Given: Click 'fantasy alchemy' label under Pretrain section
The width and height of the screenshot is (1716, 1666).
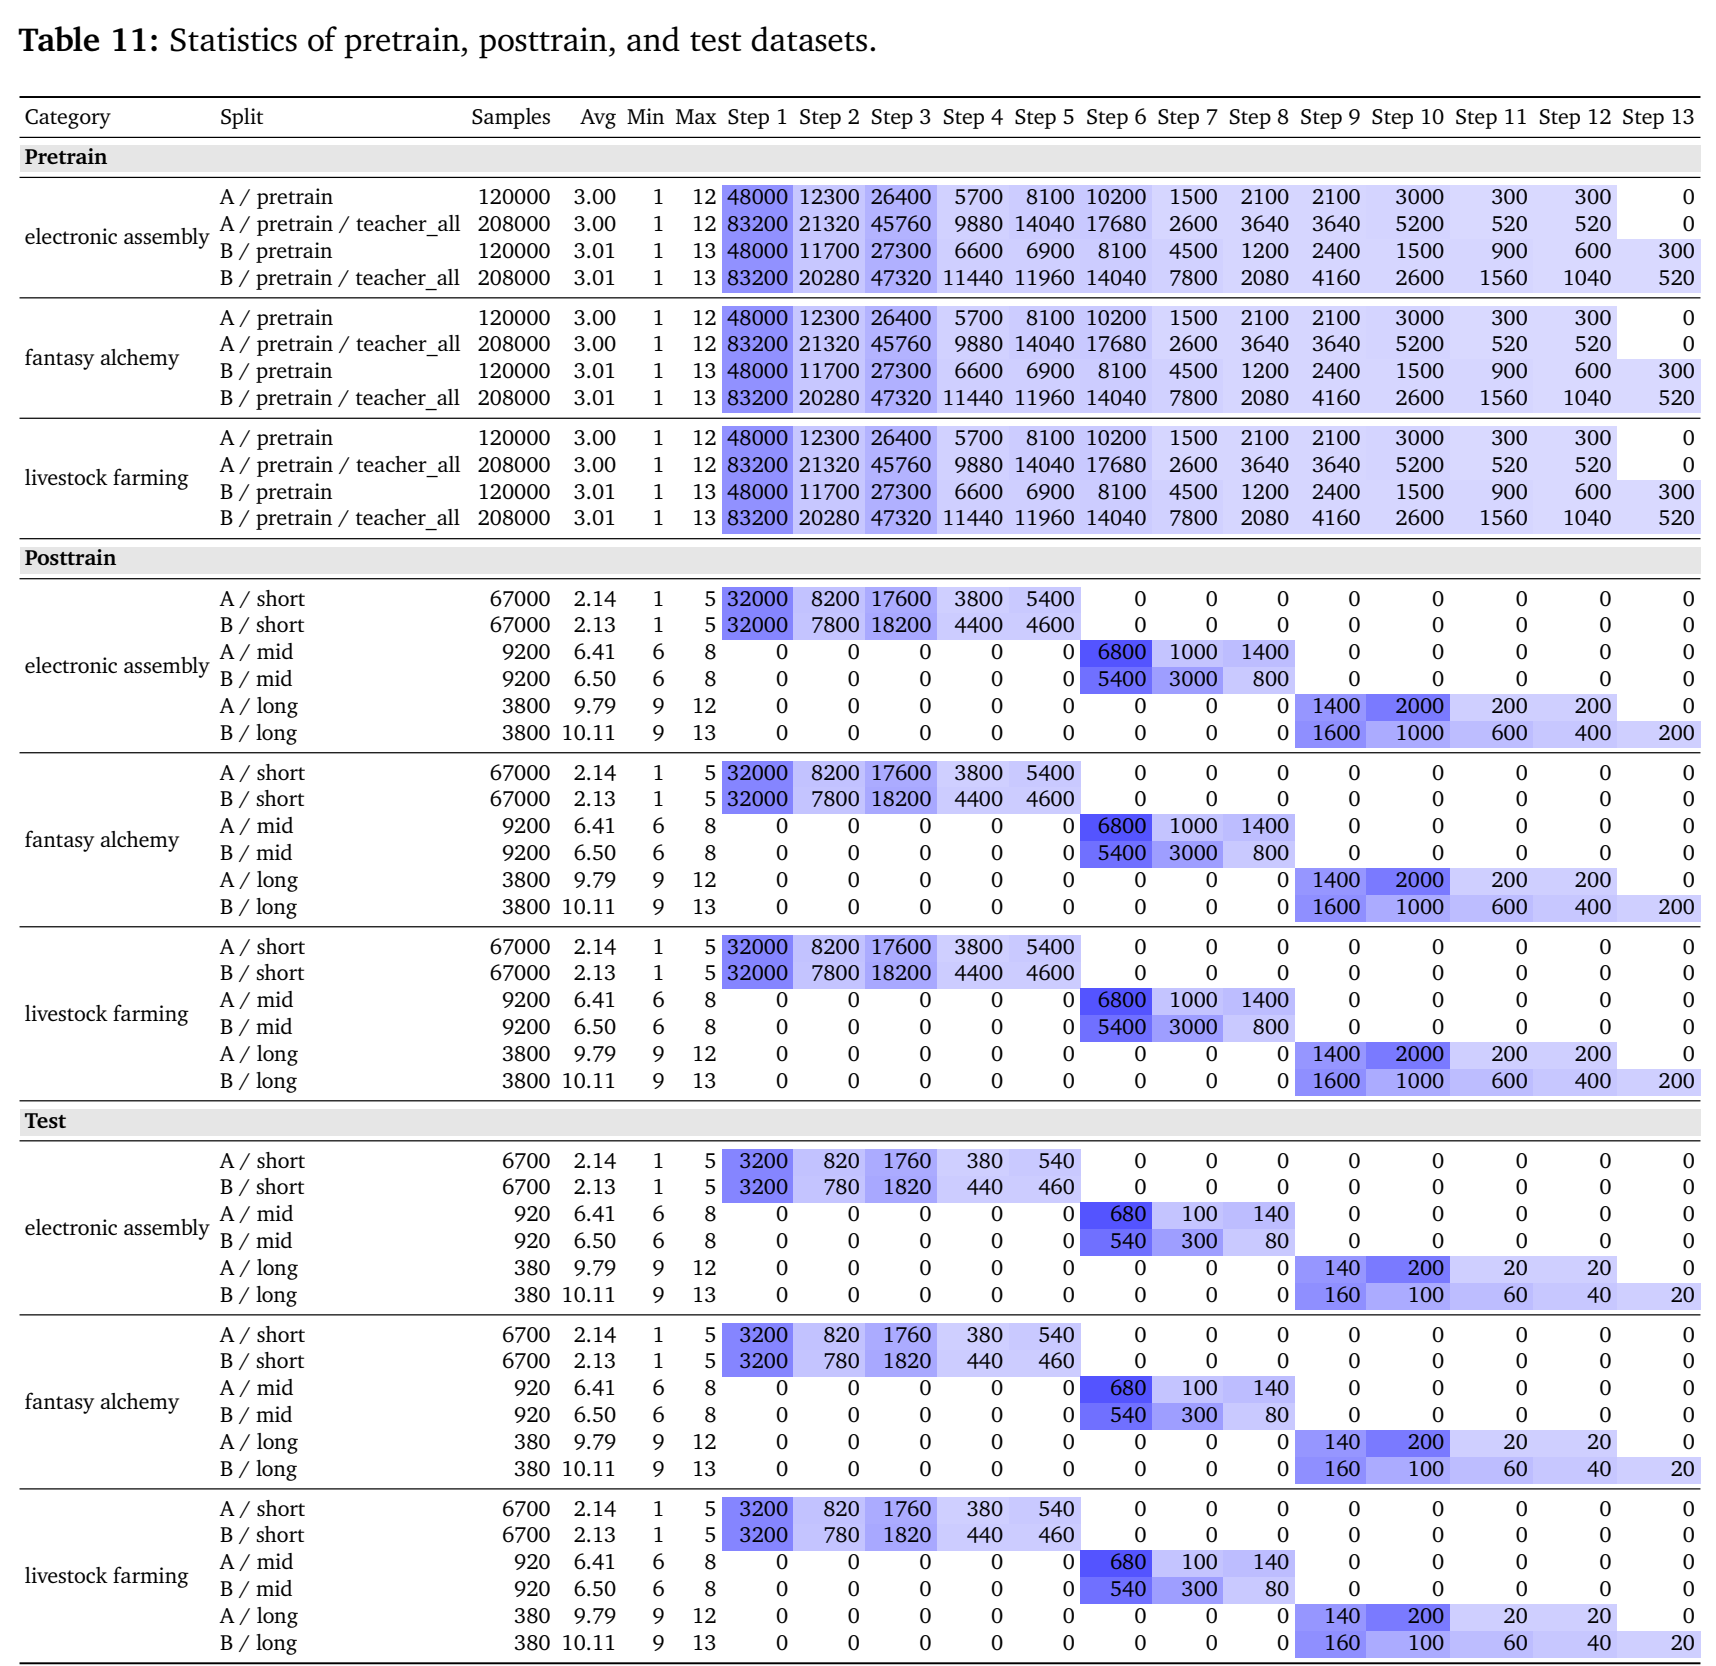Looking at the screenshot, I should [102, 358].
